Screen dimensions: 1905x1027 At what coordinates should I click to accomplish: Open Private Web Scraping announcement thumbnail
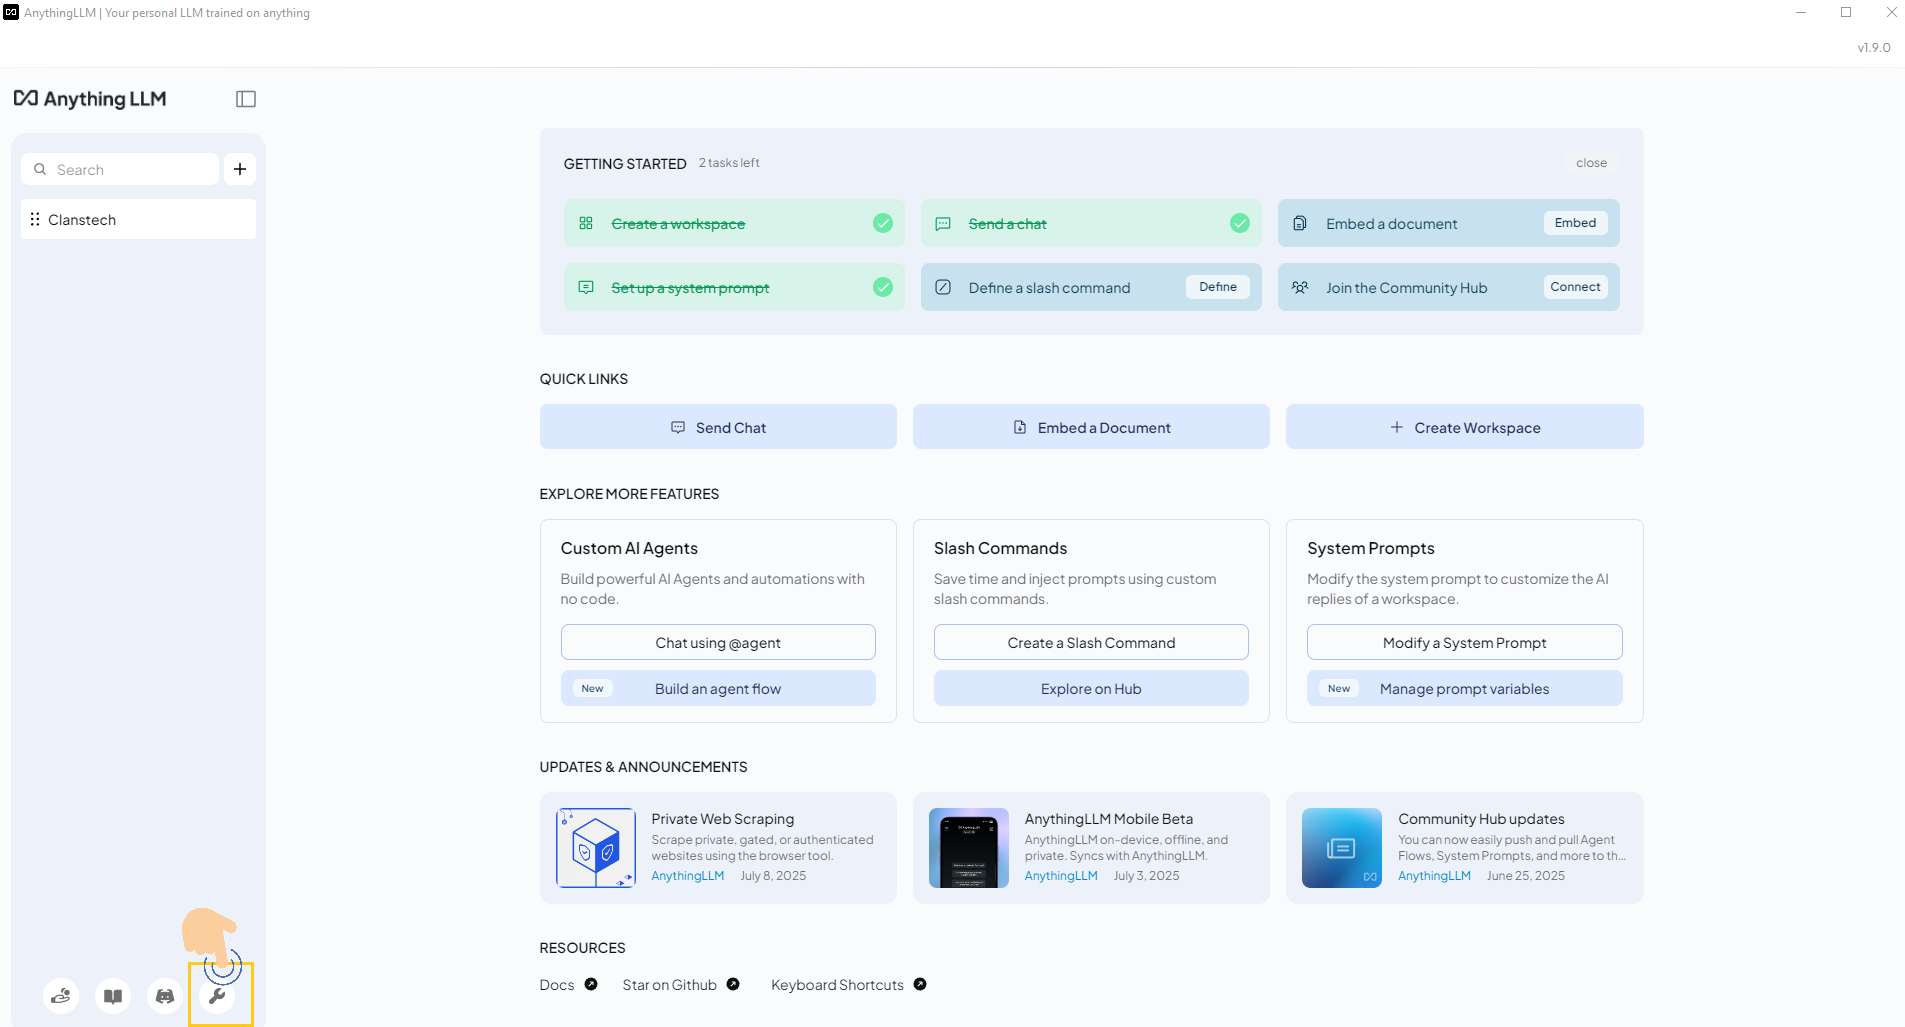click(596, 848)
